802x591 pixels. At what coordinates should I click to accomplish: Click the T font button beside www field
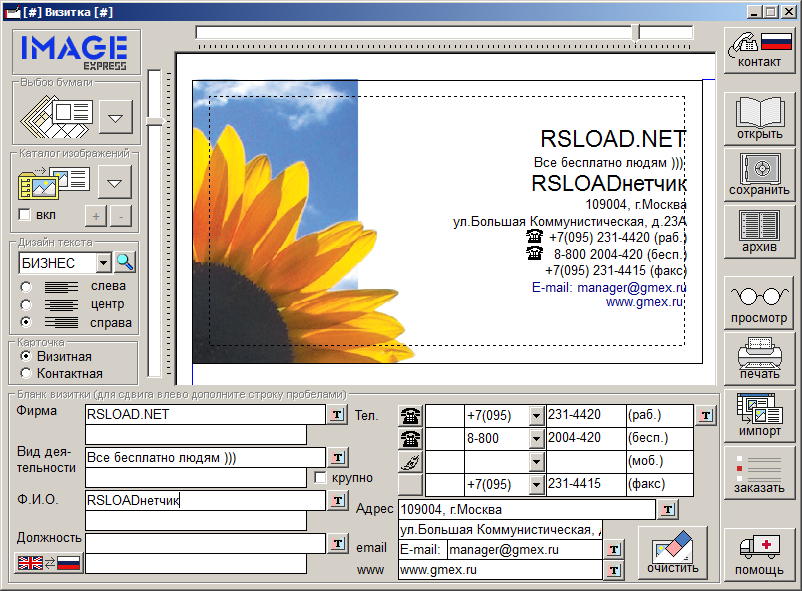pyautogui.click(x=614, y=570)
